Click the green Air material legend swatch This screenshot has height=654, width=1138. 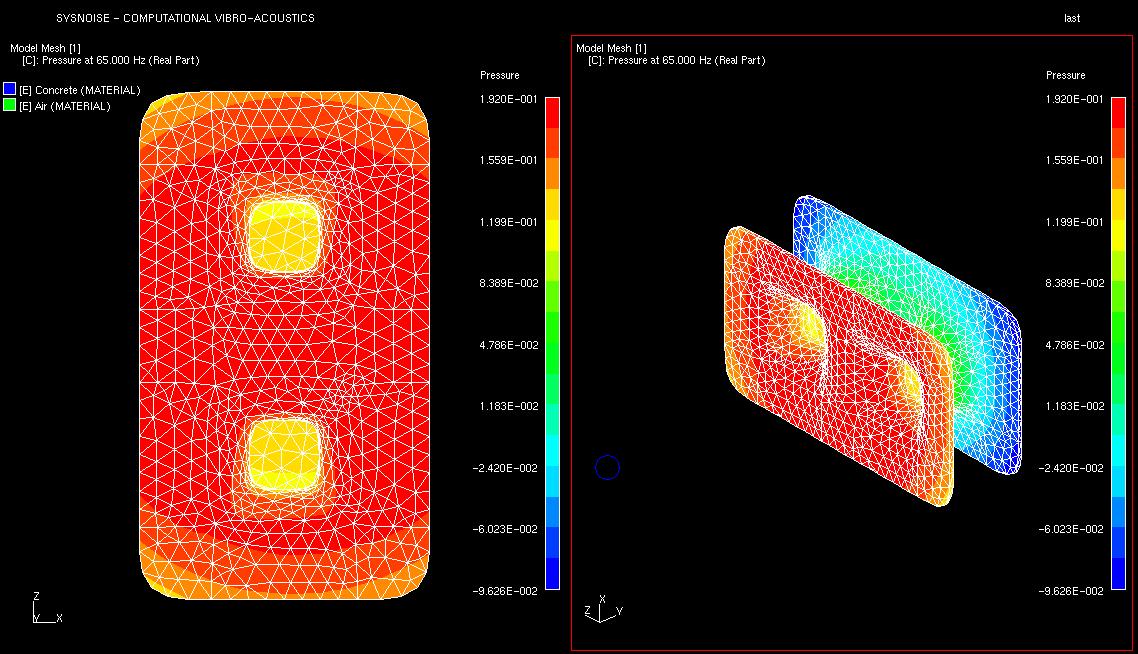coord(9,105)
